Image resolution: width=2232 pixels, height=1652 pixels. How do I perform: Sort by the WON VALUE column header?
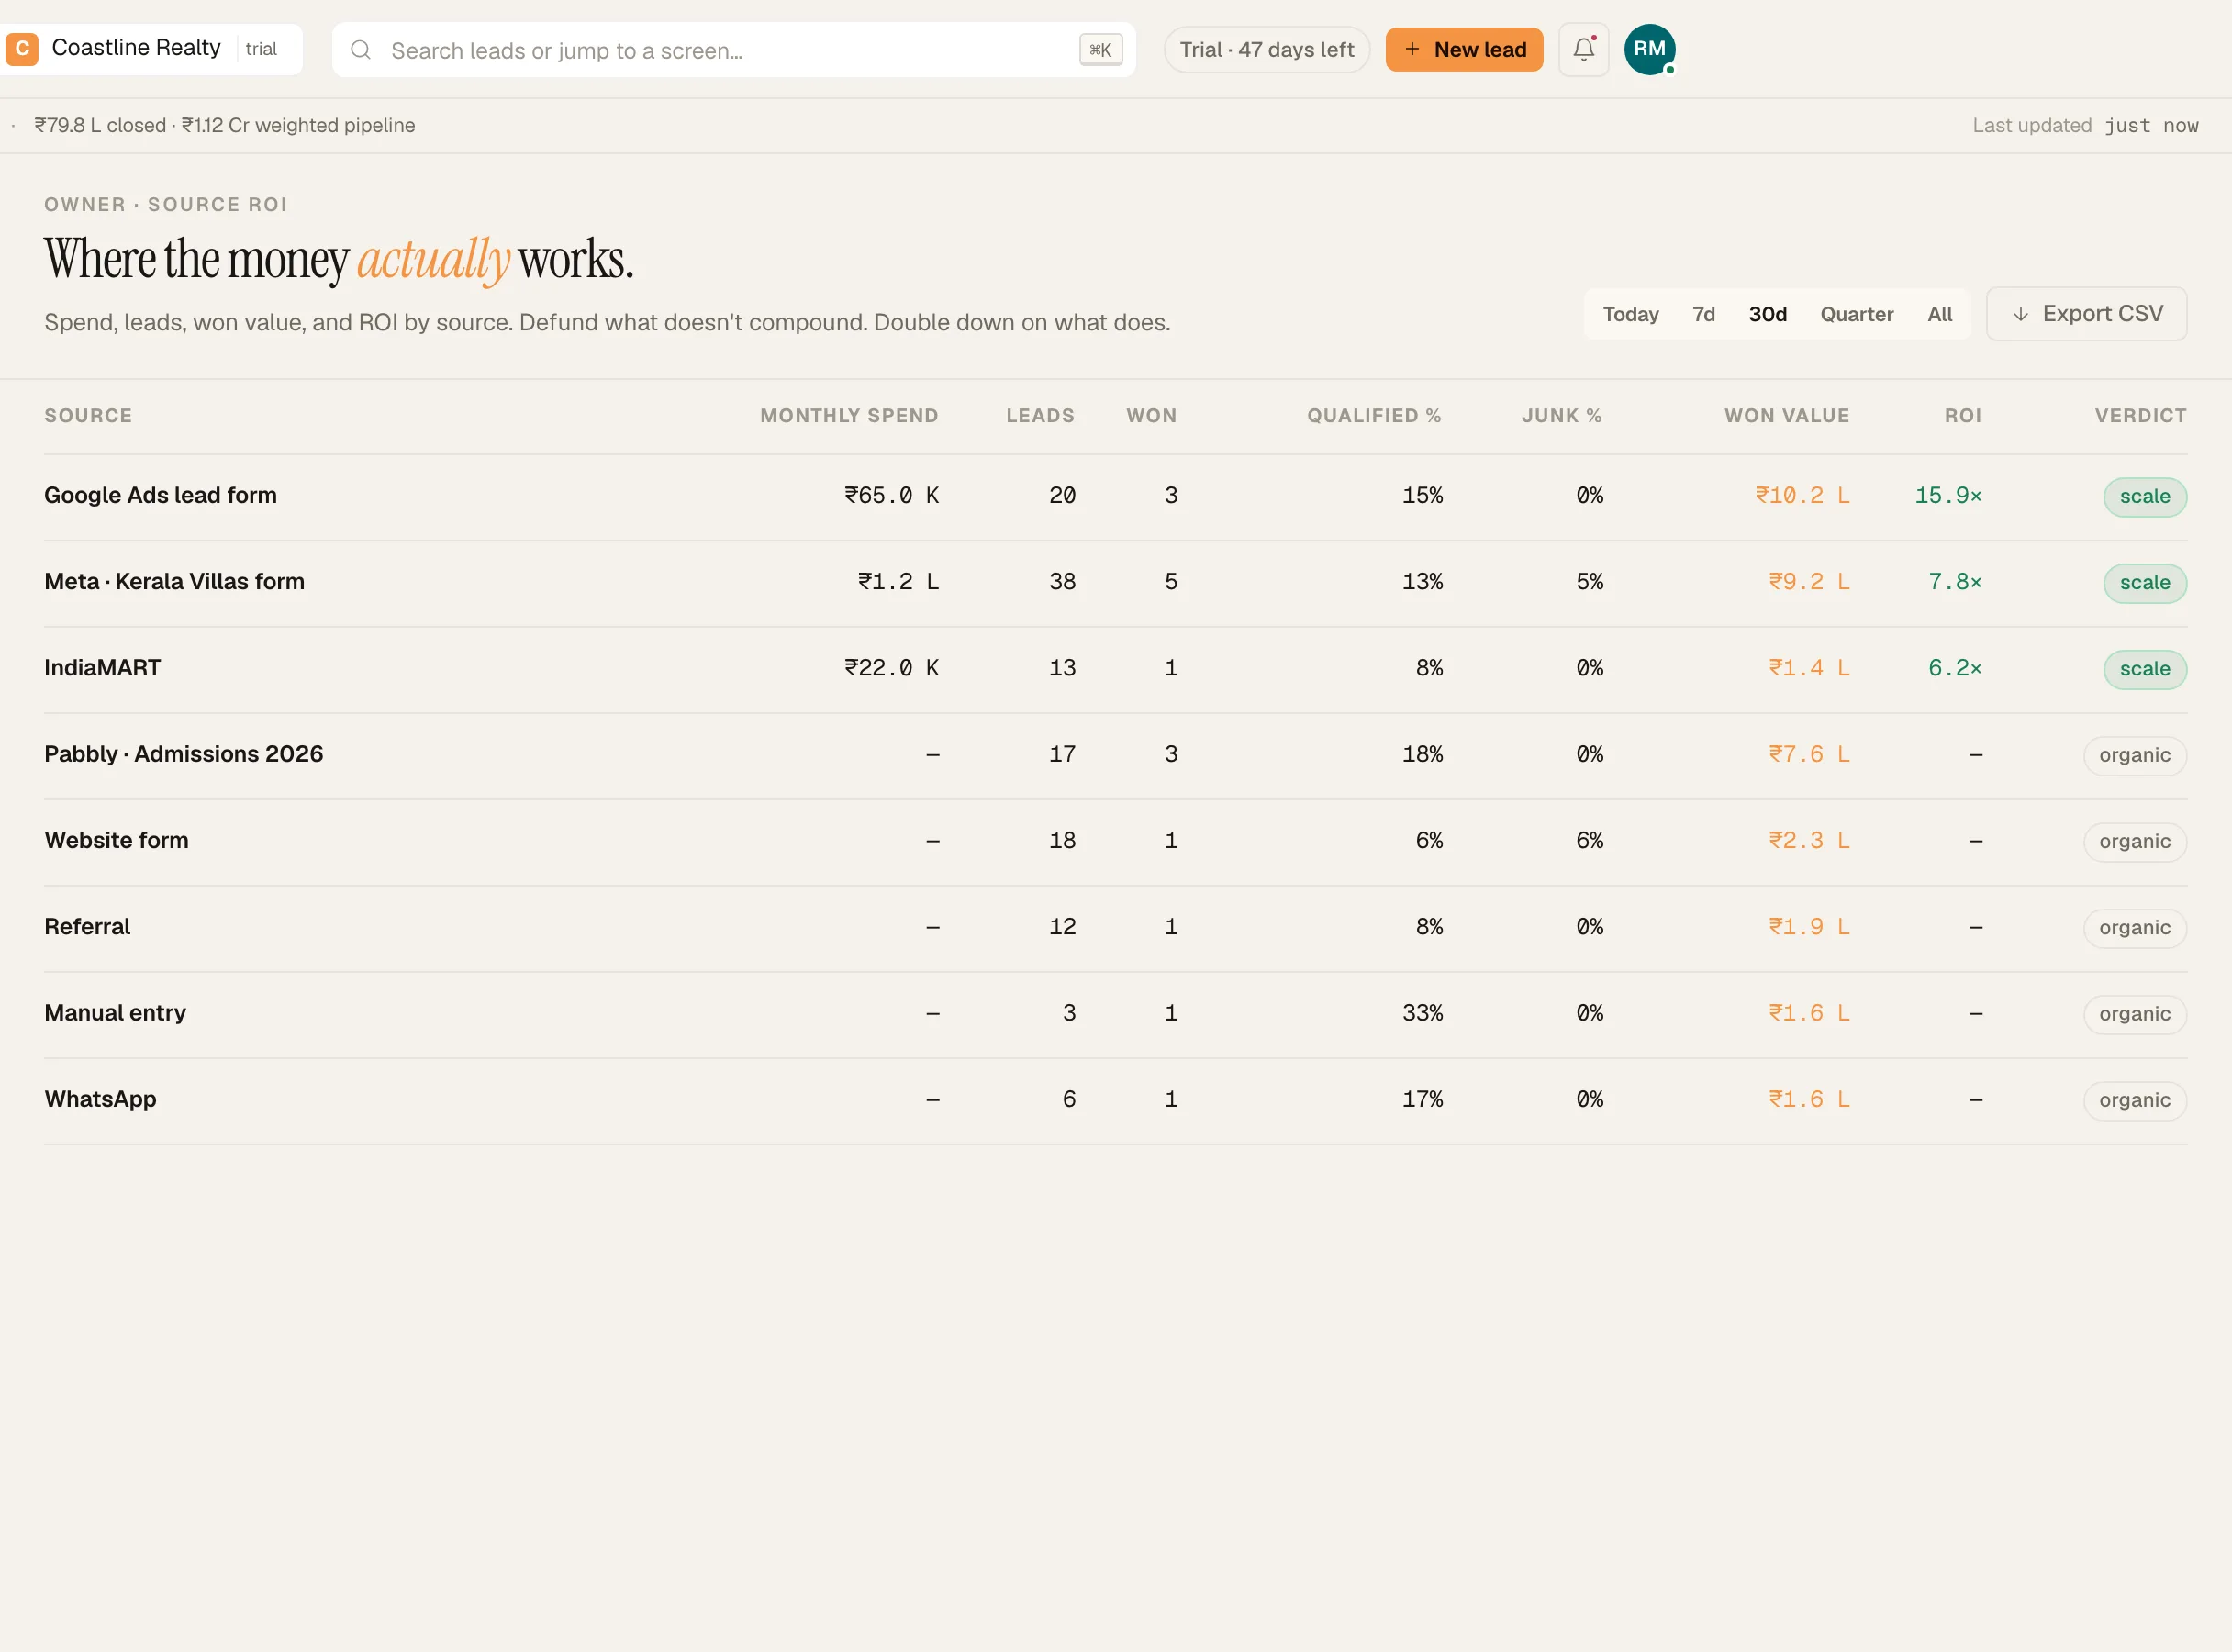point(1786,416)
